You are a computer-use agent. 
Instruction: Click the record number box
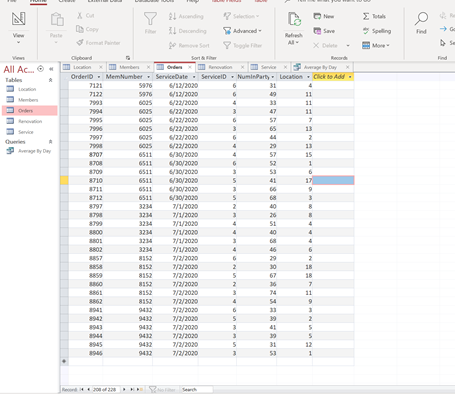[105, 389]
